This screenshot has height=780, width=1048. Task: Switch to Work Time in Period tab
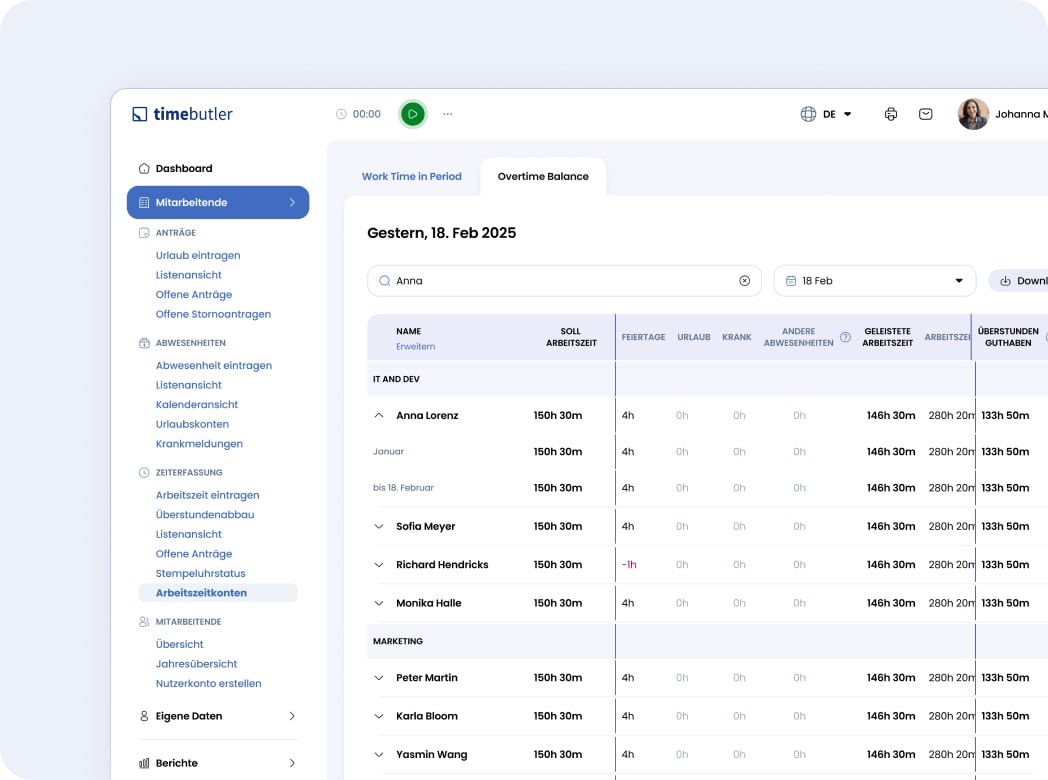click(412, 176)
